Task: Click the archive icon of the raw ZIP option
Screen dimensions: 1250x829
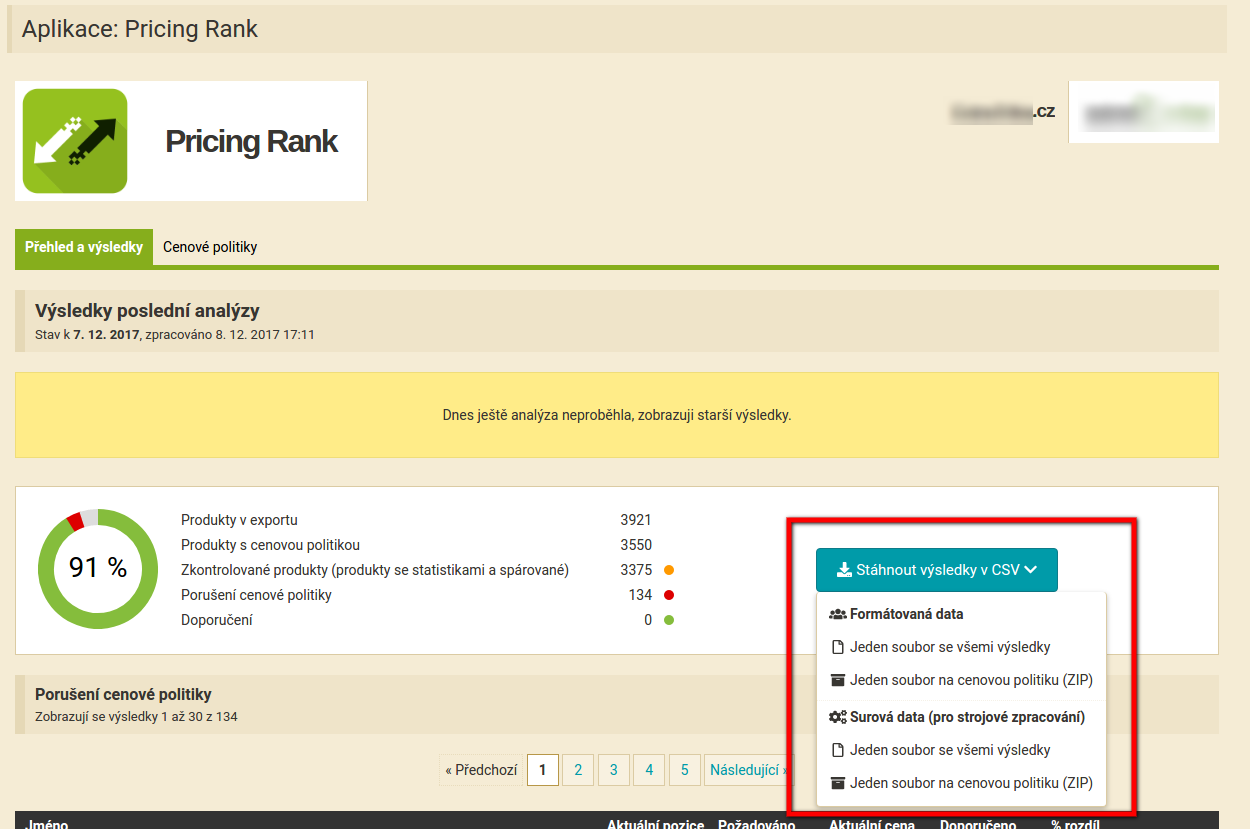Action: point(838,783)
